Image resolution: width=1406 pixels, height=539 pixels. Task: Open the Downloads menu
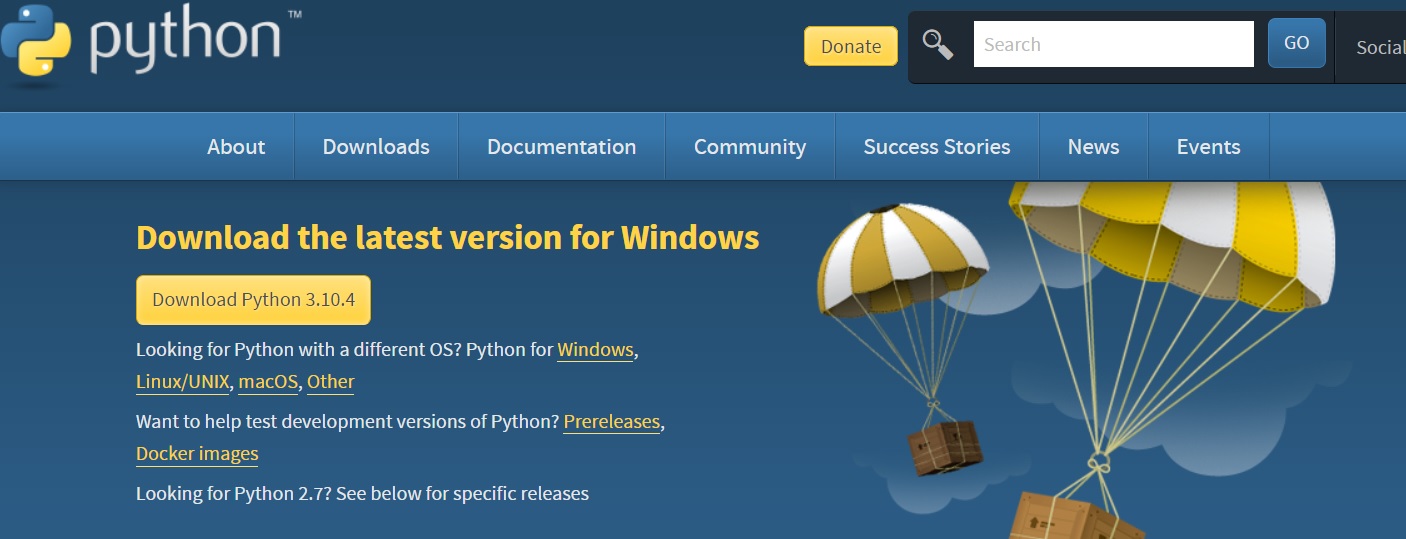pos(376,147)
